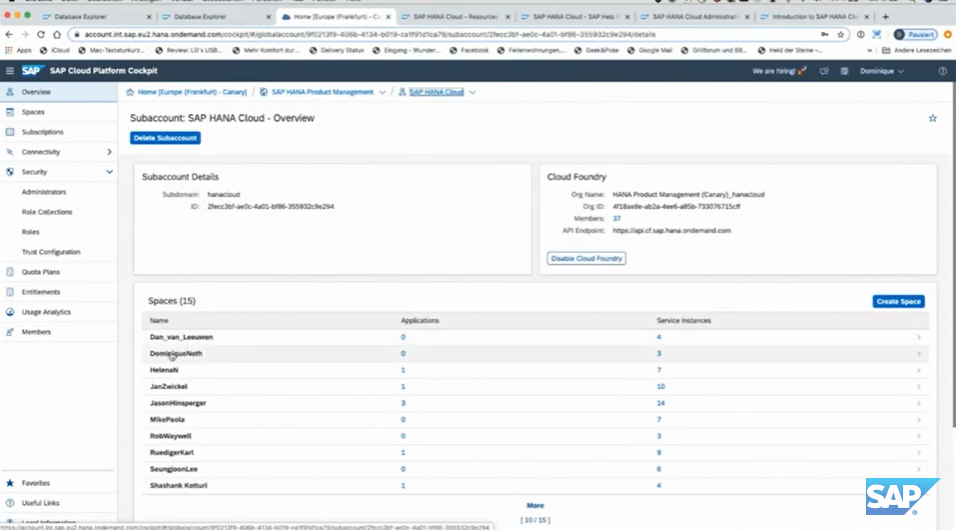Load more spaces with More link
Viewport: 956px width, 530px height.
pos(535,506)
